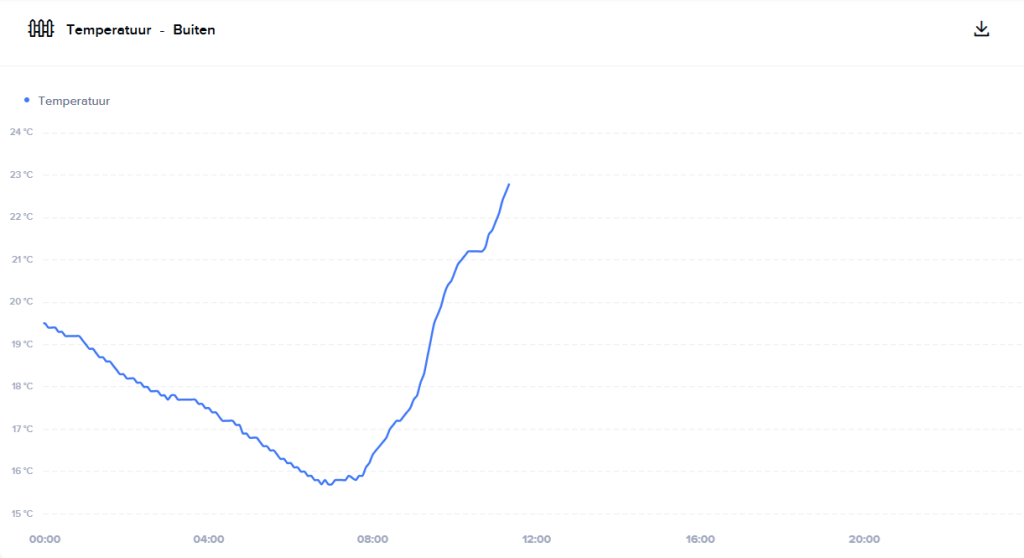Click the 15 °C y-axis label
This screenshot has height=558, width=1024.
click(x=21, y=514)
